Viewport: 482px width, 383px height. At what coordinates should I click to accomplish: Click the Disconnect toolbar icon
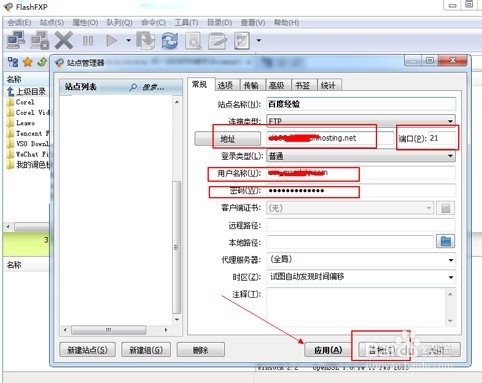tap(40, 40)
